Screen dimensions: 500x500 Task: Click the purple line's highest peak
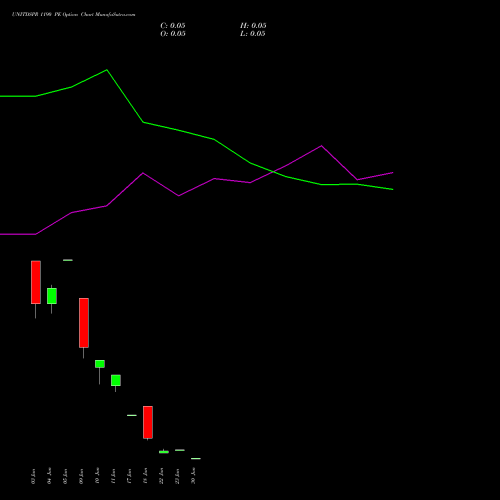(x=321, y=146)
